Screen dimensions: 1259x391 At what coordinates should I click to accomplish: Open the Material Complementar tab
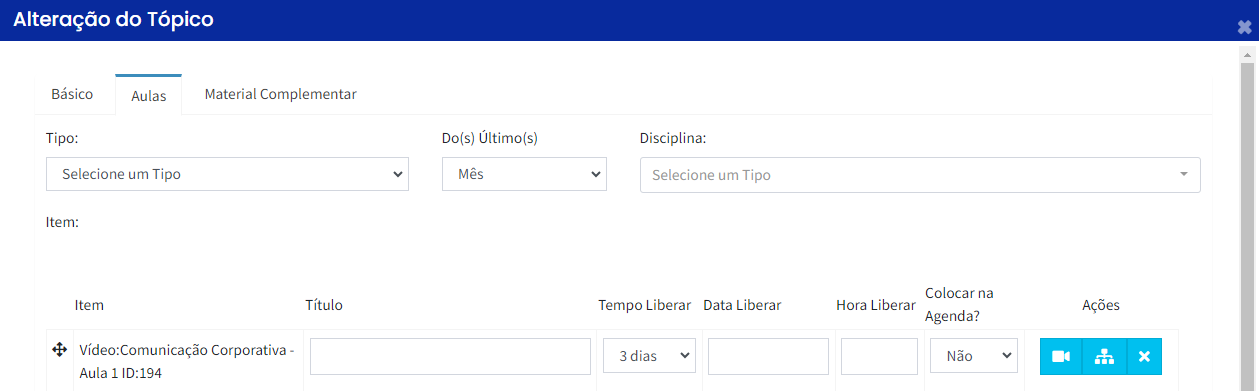pyautogui.click(x=280, y=94)
